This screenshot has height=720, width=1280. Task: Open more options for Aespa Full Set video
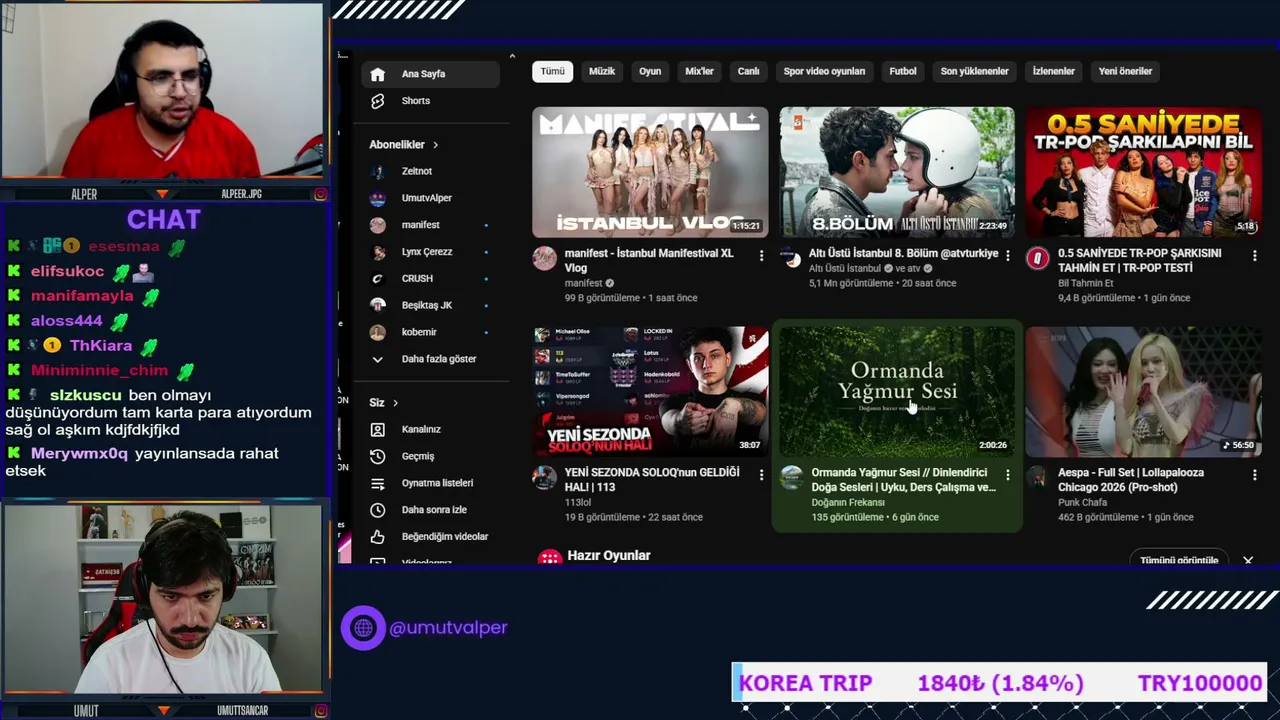click(1255, 475)
